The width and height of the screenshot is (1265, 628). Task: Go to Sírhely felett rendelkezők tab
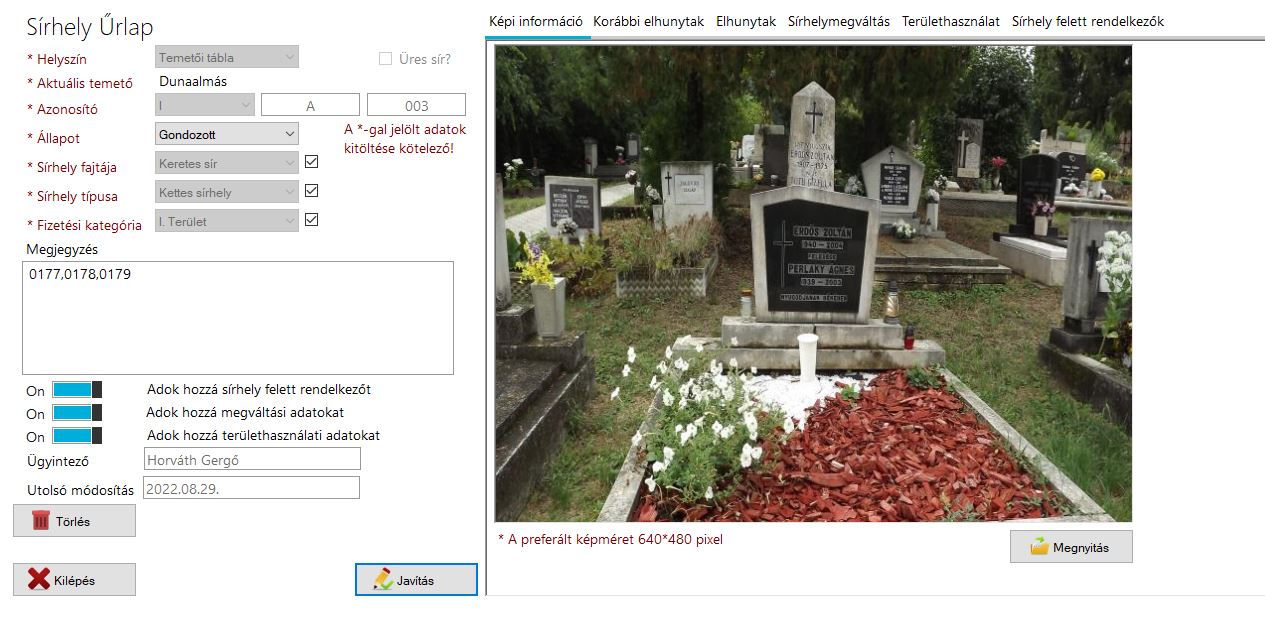tap(1087, 21)
